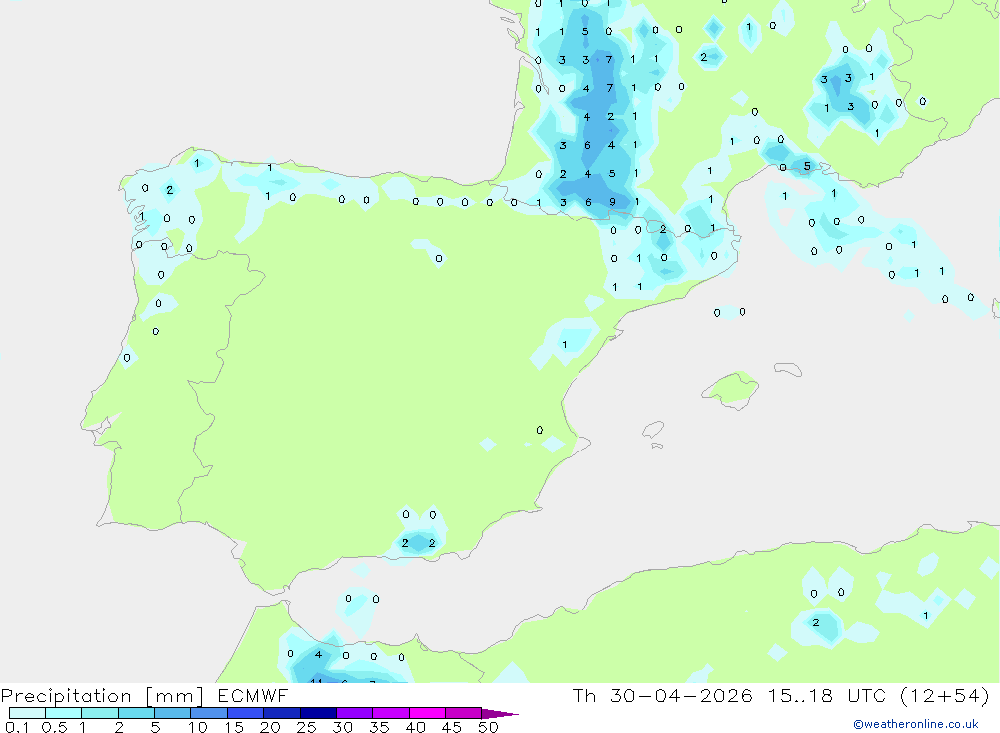Viewport: 1000px width, 733px height.
Task: Click the 0.5–1 mm legend swatch
Action: (x=63, y=713)
